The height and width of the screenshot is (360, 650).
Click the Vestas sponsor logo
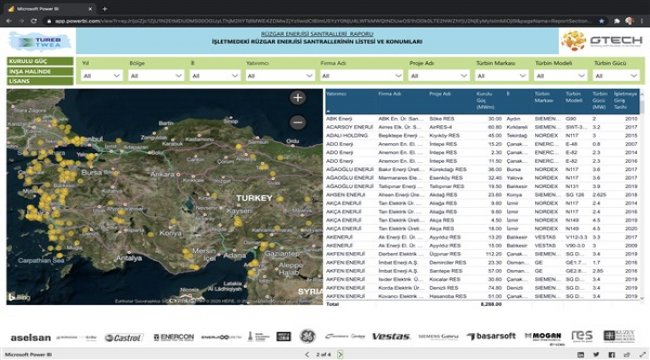click(391, 336)
